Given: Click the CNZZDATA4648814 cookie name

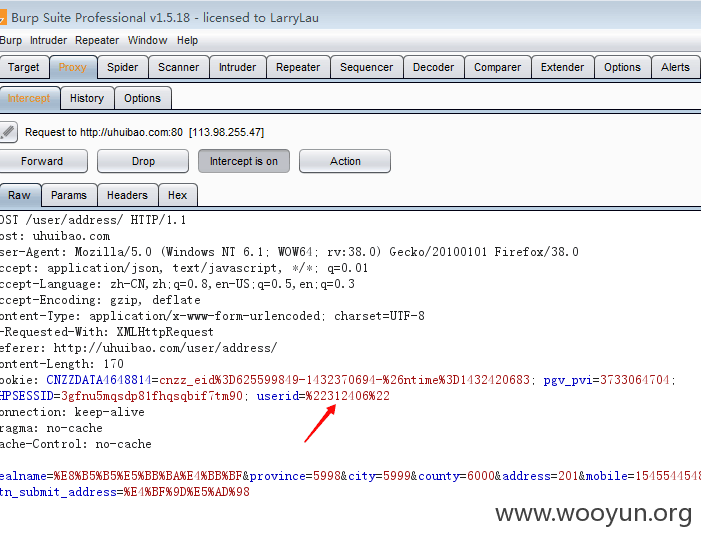Looking at the screenshot, I should 99,380.
